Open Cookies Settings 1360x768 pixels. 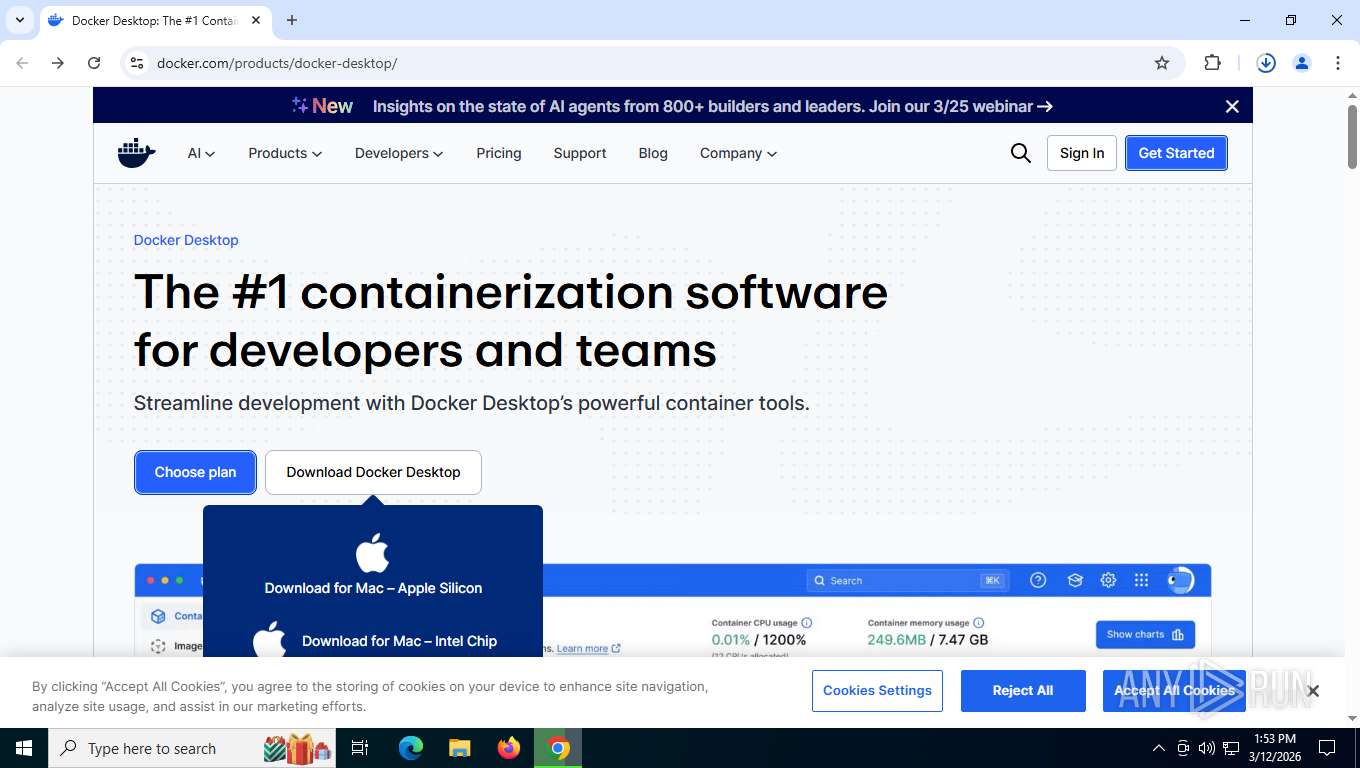(877, 691)
